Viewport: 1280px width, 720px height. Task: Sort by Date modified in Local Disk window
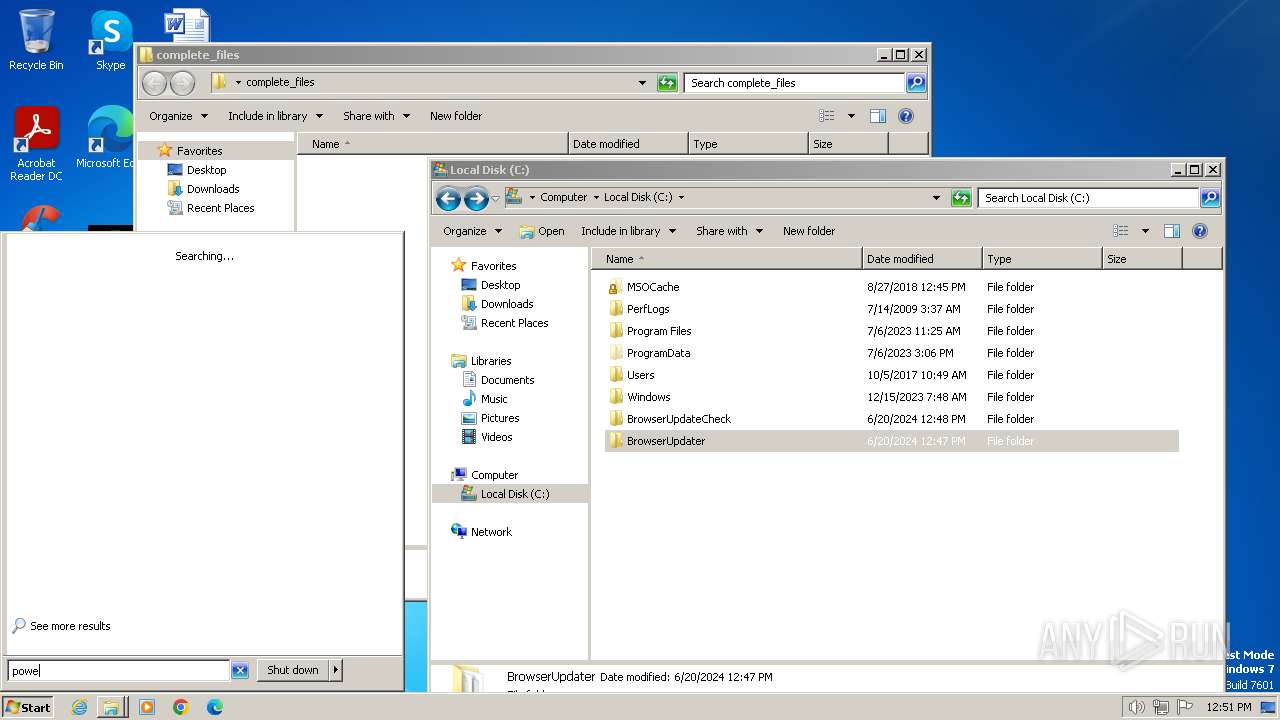click(x=922, y=259)
